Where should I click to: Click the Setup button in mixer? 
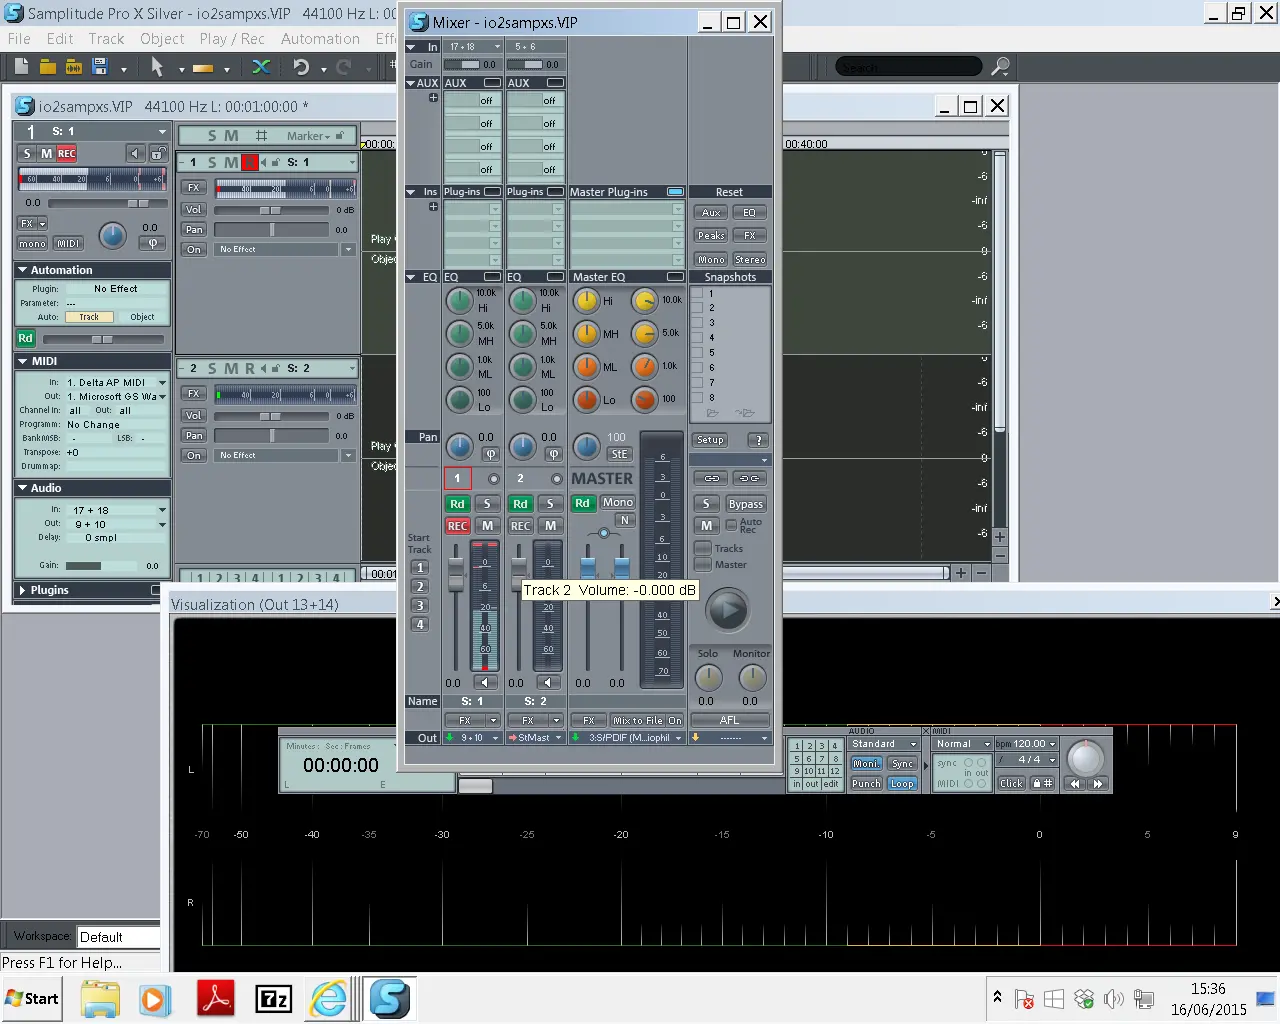point(710,440)
